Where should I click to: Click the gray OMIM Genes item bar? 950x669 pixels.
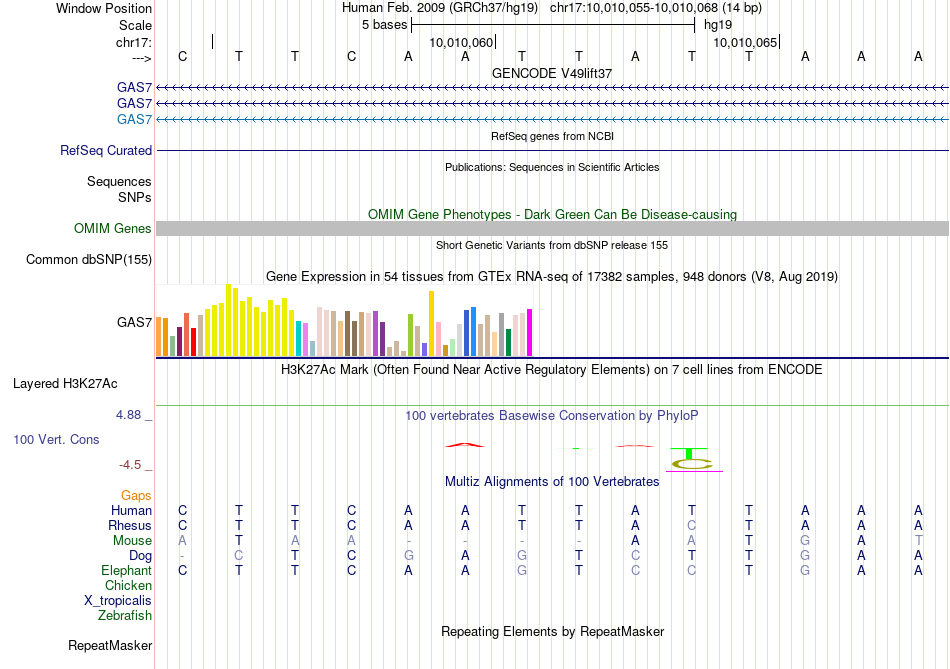click(x=552, y=228)
